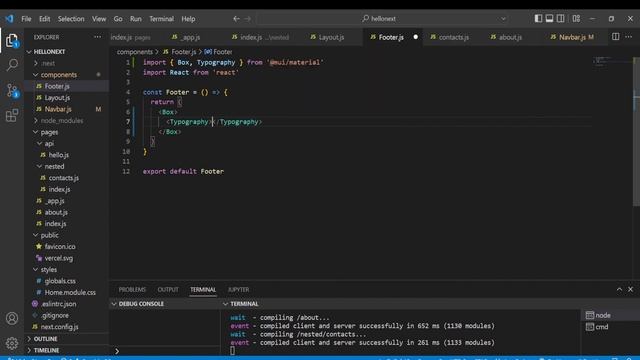This screenshot has height=360, width=640.
Task: Maximize the panel with the chevron up
Action: (619, 289)
